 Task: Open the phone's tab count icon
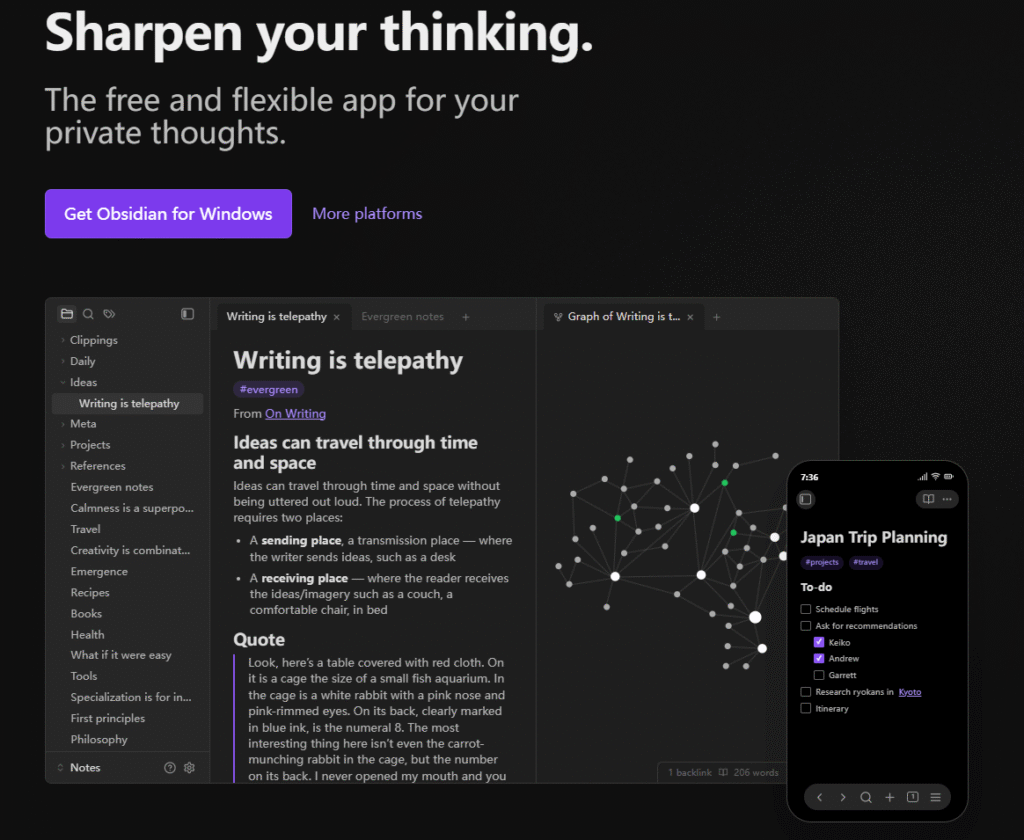913,797
